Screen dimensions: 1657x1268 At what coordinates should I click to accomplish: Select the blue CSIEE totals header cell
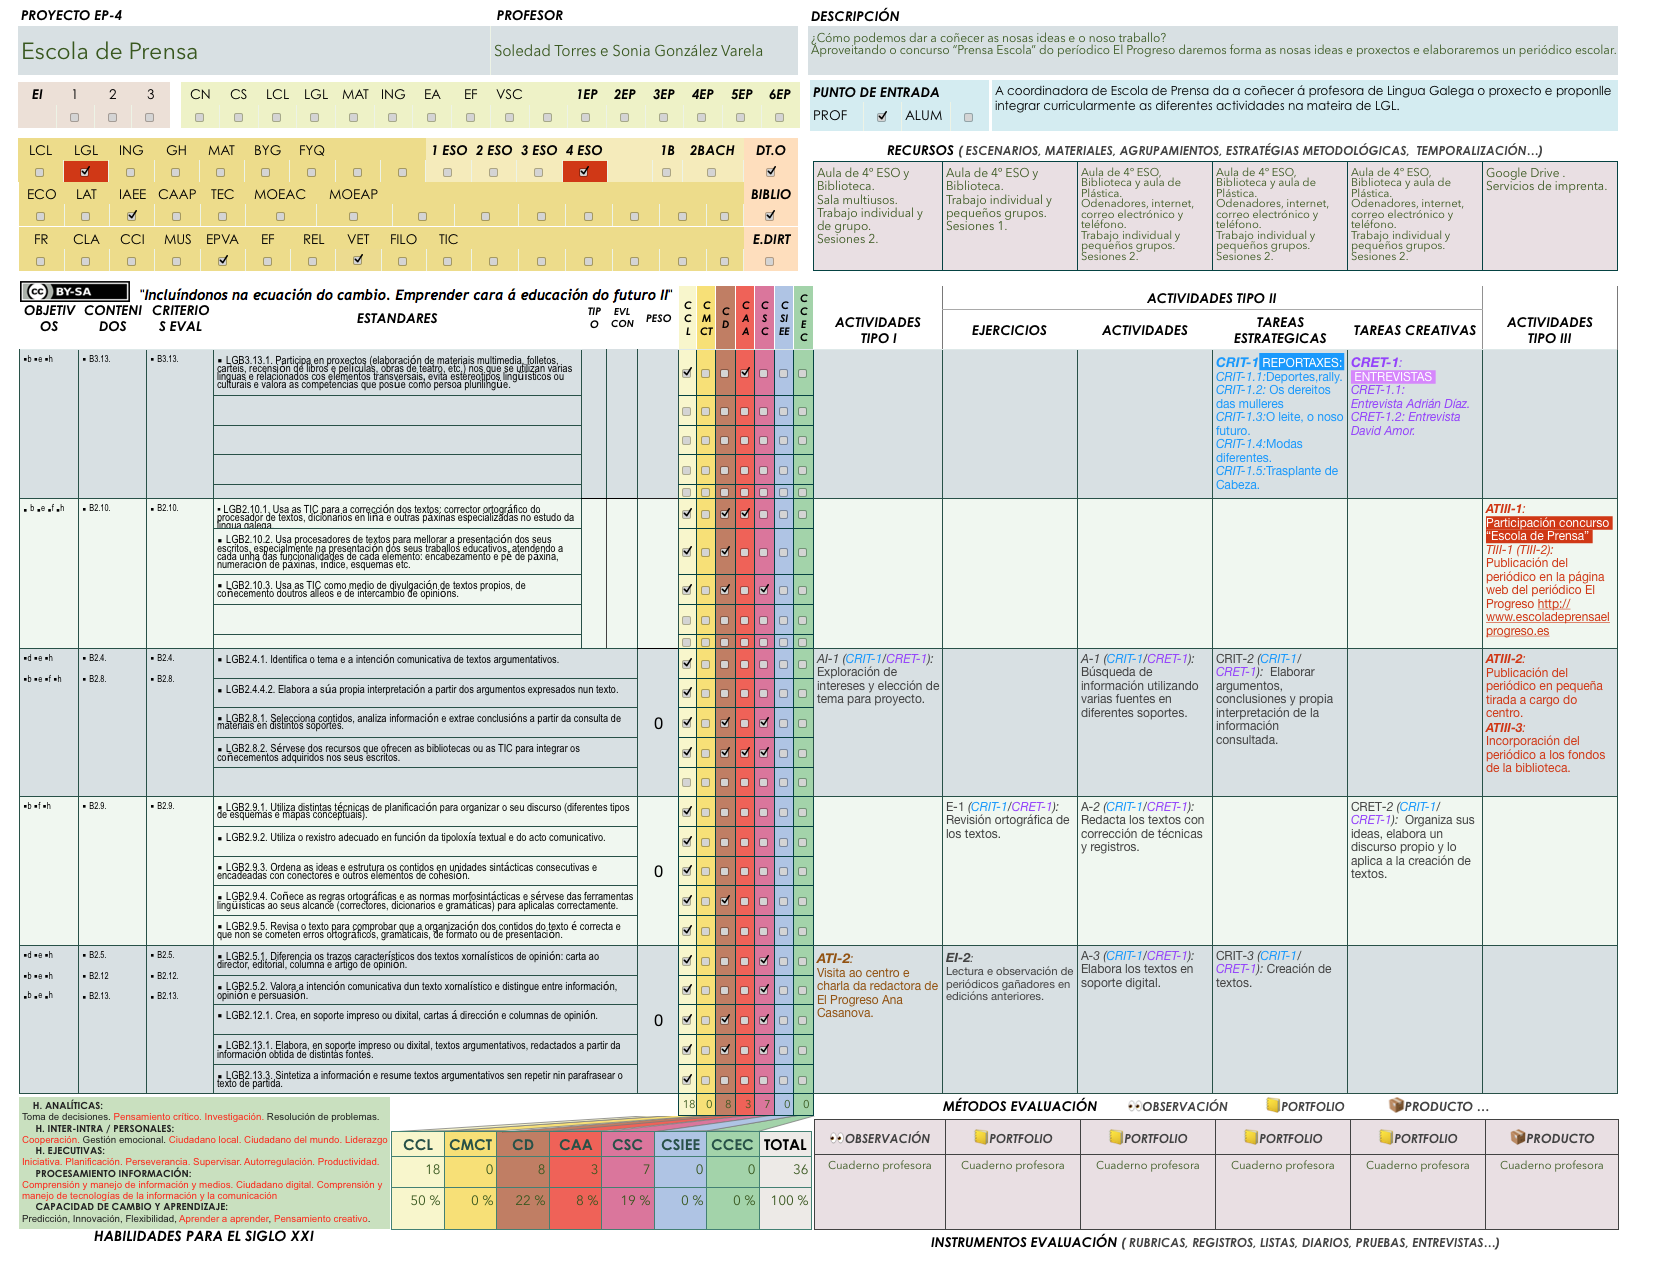pyautogui.click(x=680, y=1145)
